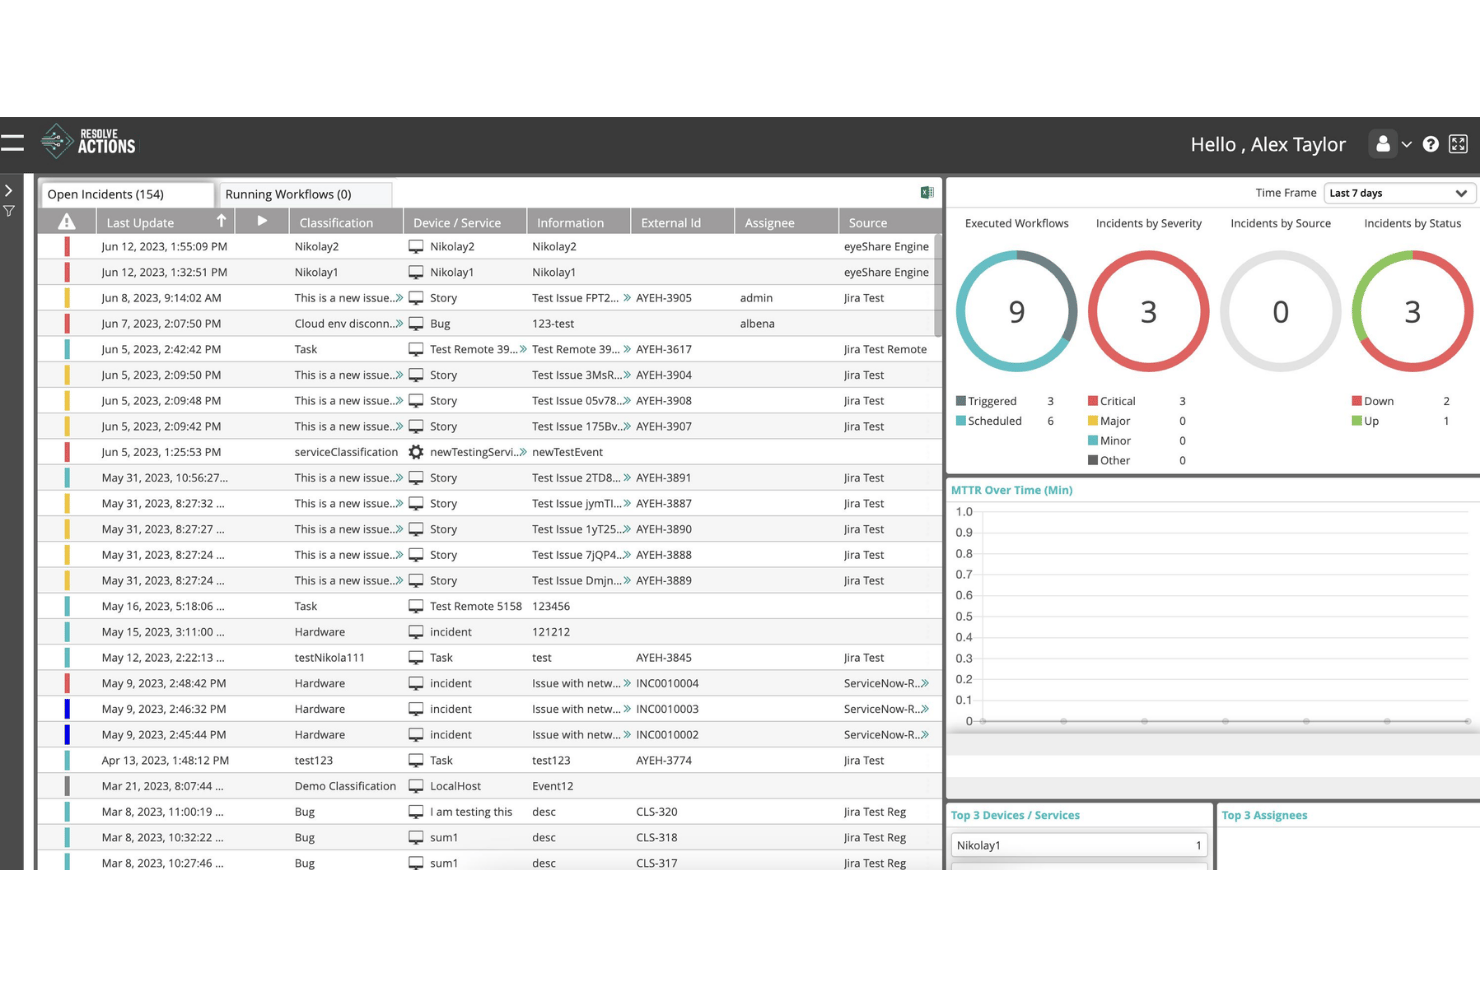Expand Issue with netw text for INC0010002
The width and height of the screenshot is (1480, 987).
click(x=627, y=735)
